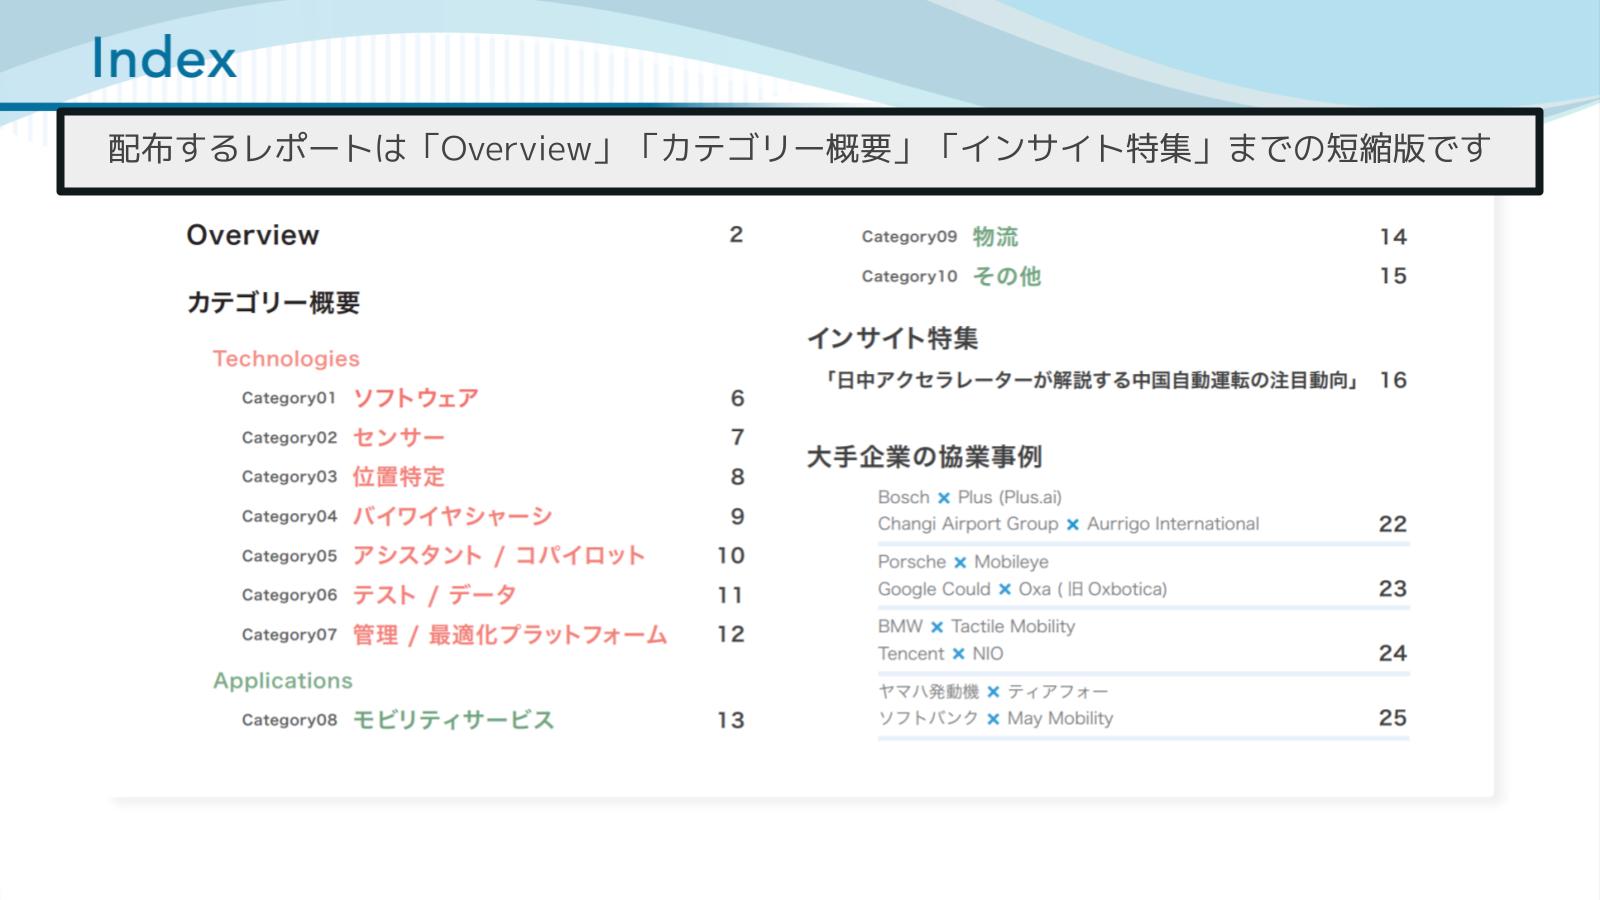This screenshot has height=900, width=1600.
Task: Select Bosch × Plus (Plus.ai) line
Action: tap(970, 497)
